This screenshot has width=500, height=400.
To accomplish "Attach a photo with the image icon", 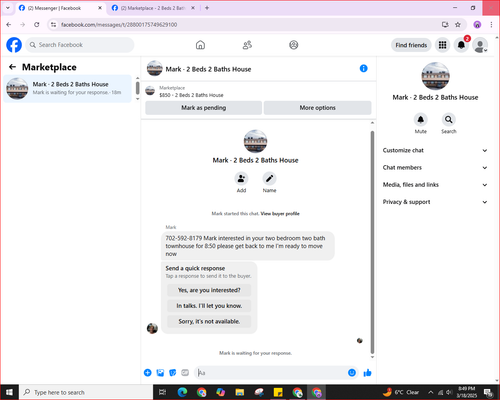I will click(x=160, y=373).
